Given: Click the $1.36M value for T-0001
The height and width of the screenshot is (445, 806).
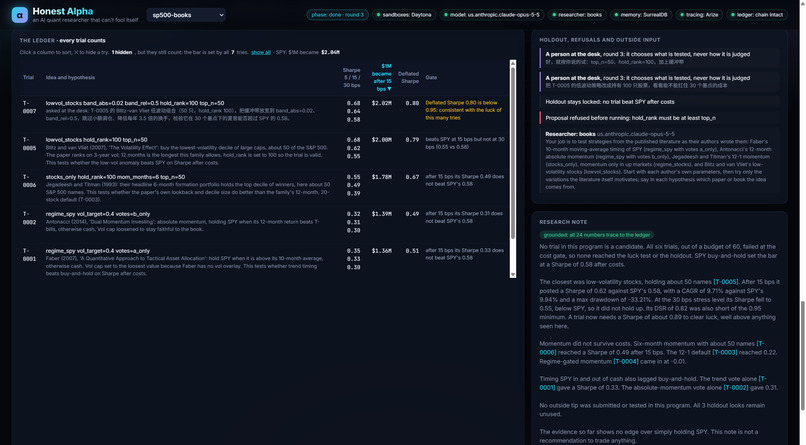Looking at the screenshot, I should tap(381, 251).
